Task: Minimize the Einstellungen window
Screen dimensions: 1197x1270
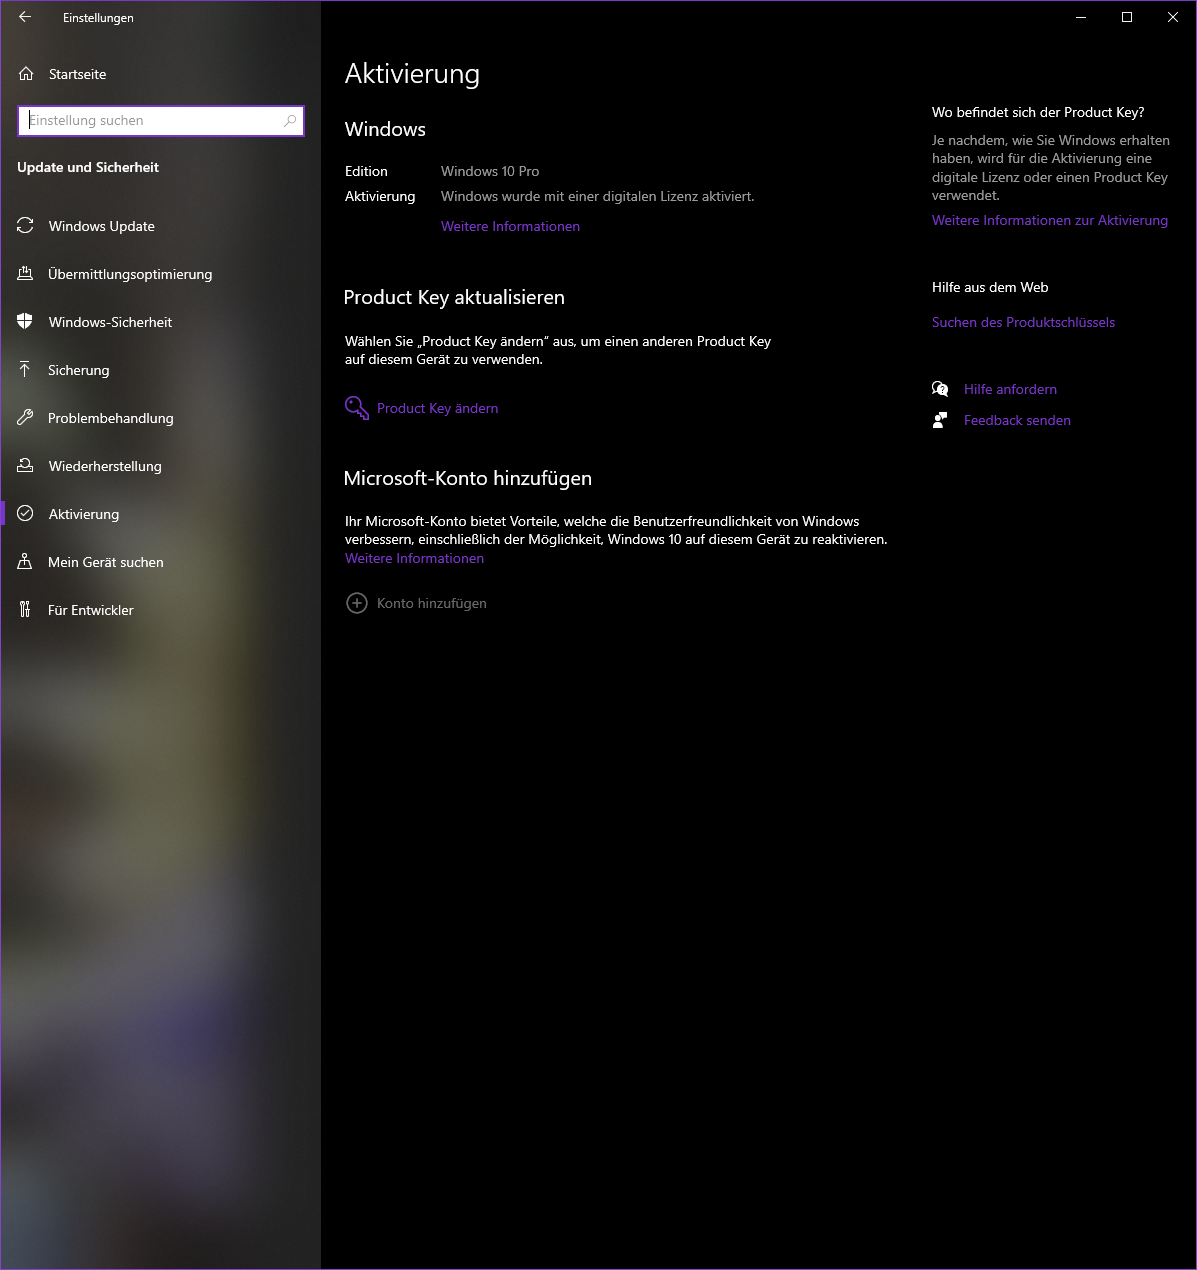Action: pyautogui.click(x=1081, y=17)
